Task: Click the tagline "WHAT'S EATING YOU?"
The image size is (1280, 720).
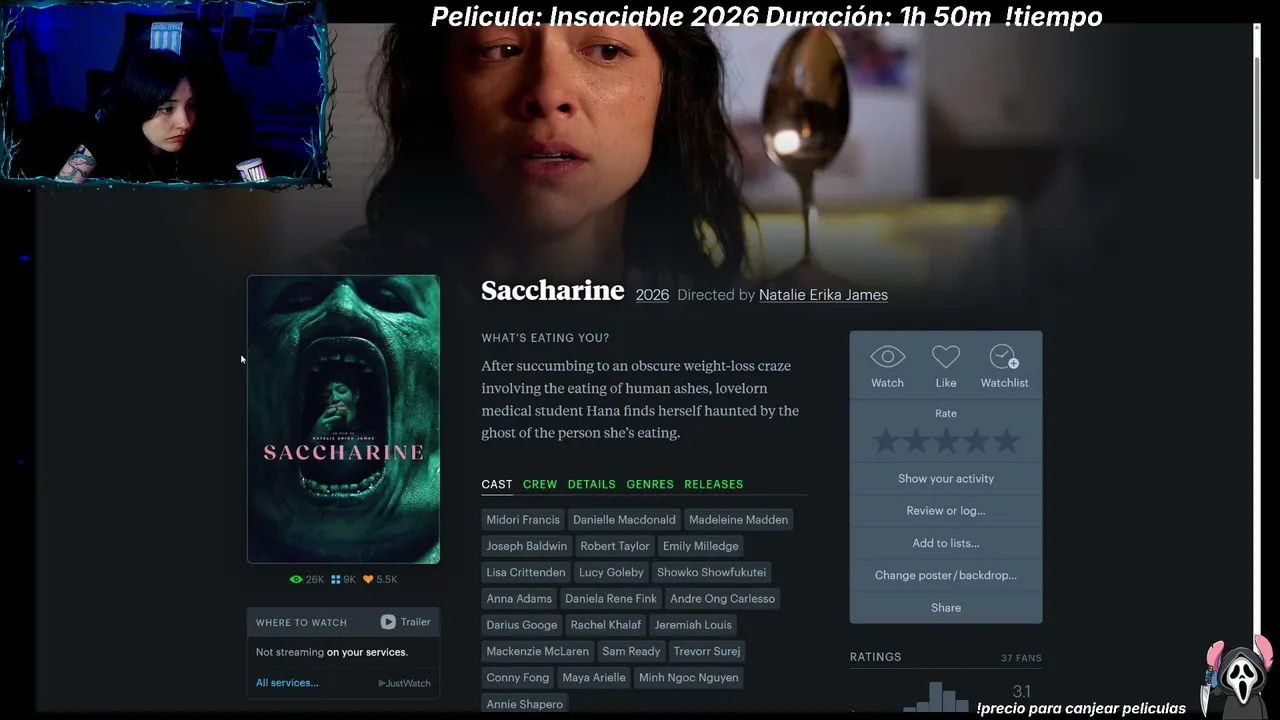Action: pos(545,338)
